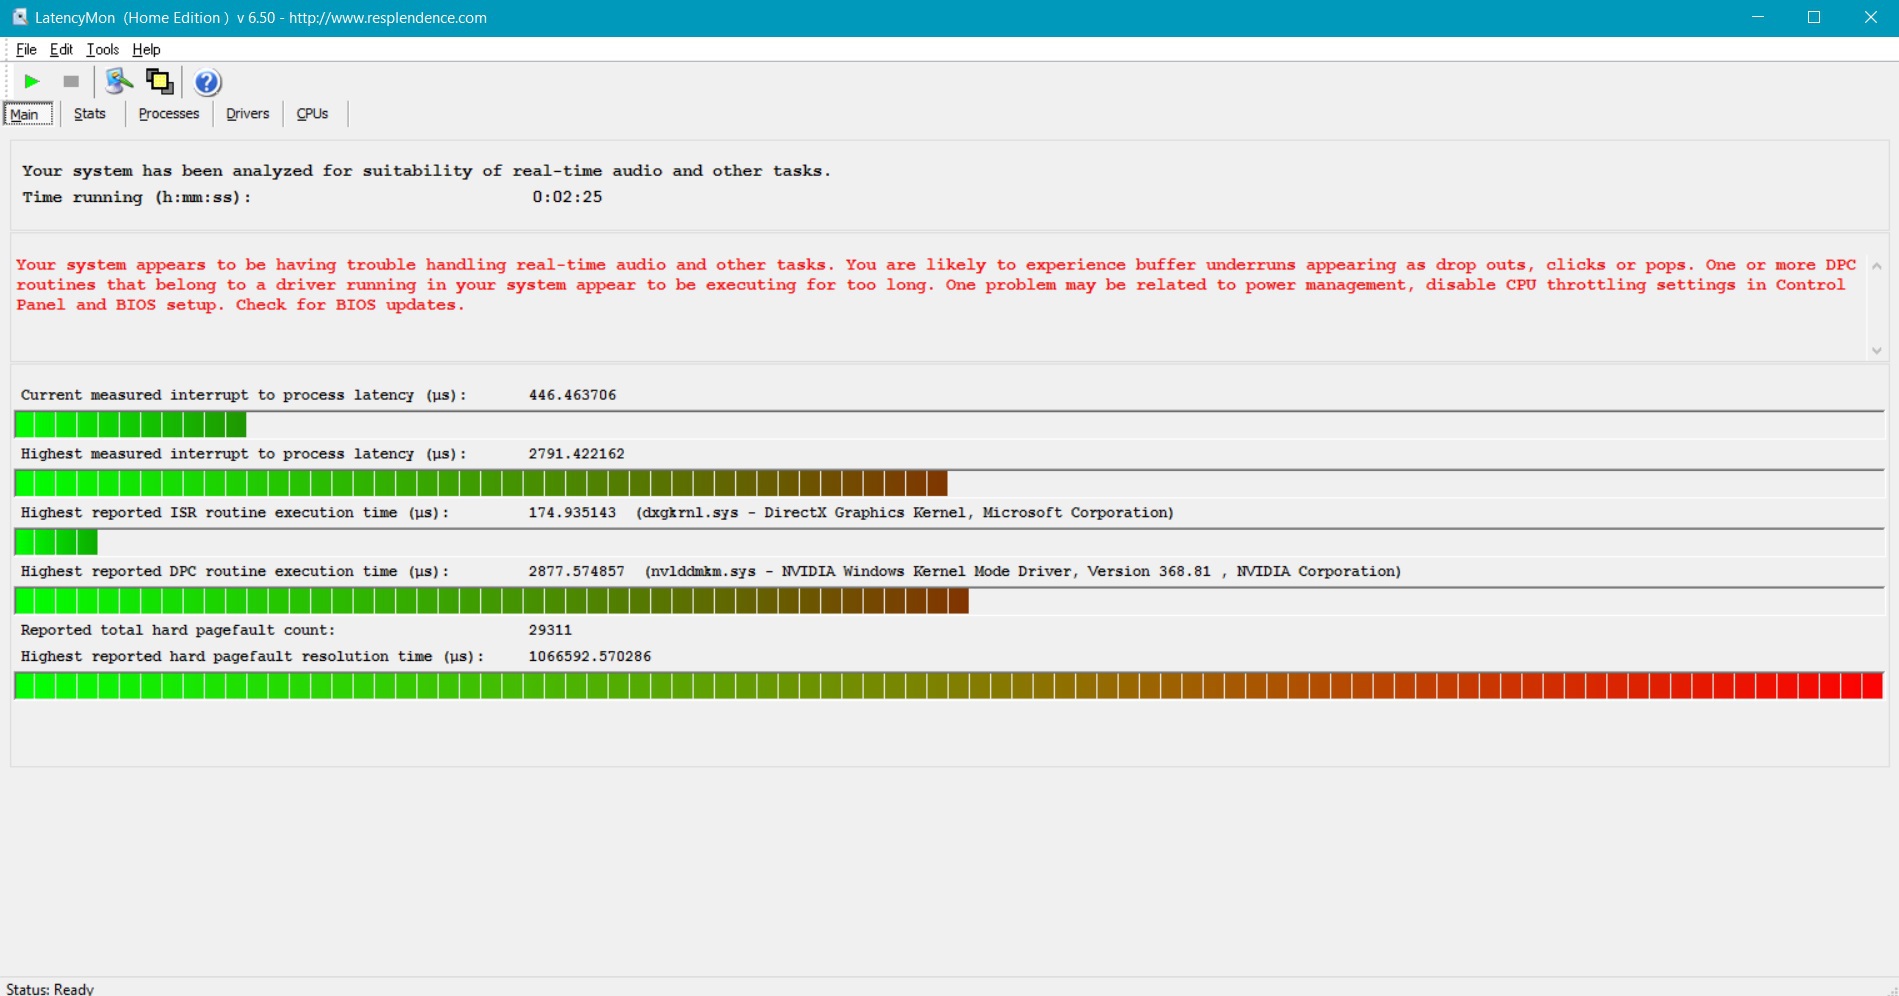Image resolution: width=1899 pixels, height=996 pixels.
Task: Select pagefault resolution value 1066592.570286
Action: click(x=589, y=657)
